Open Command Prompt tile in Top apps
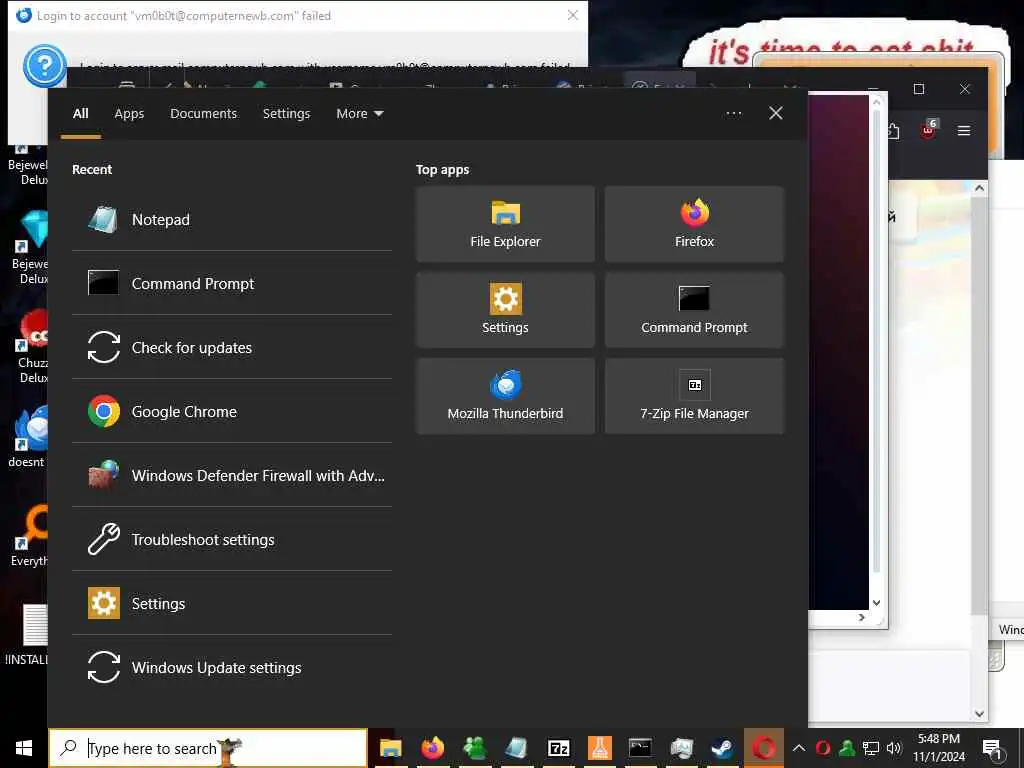 694,310
